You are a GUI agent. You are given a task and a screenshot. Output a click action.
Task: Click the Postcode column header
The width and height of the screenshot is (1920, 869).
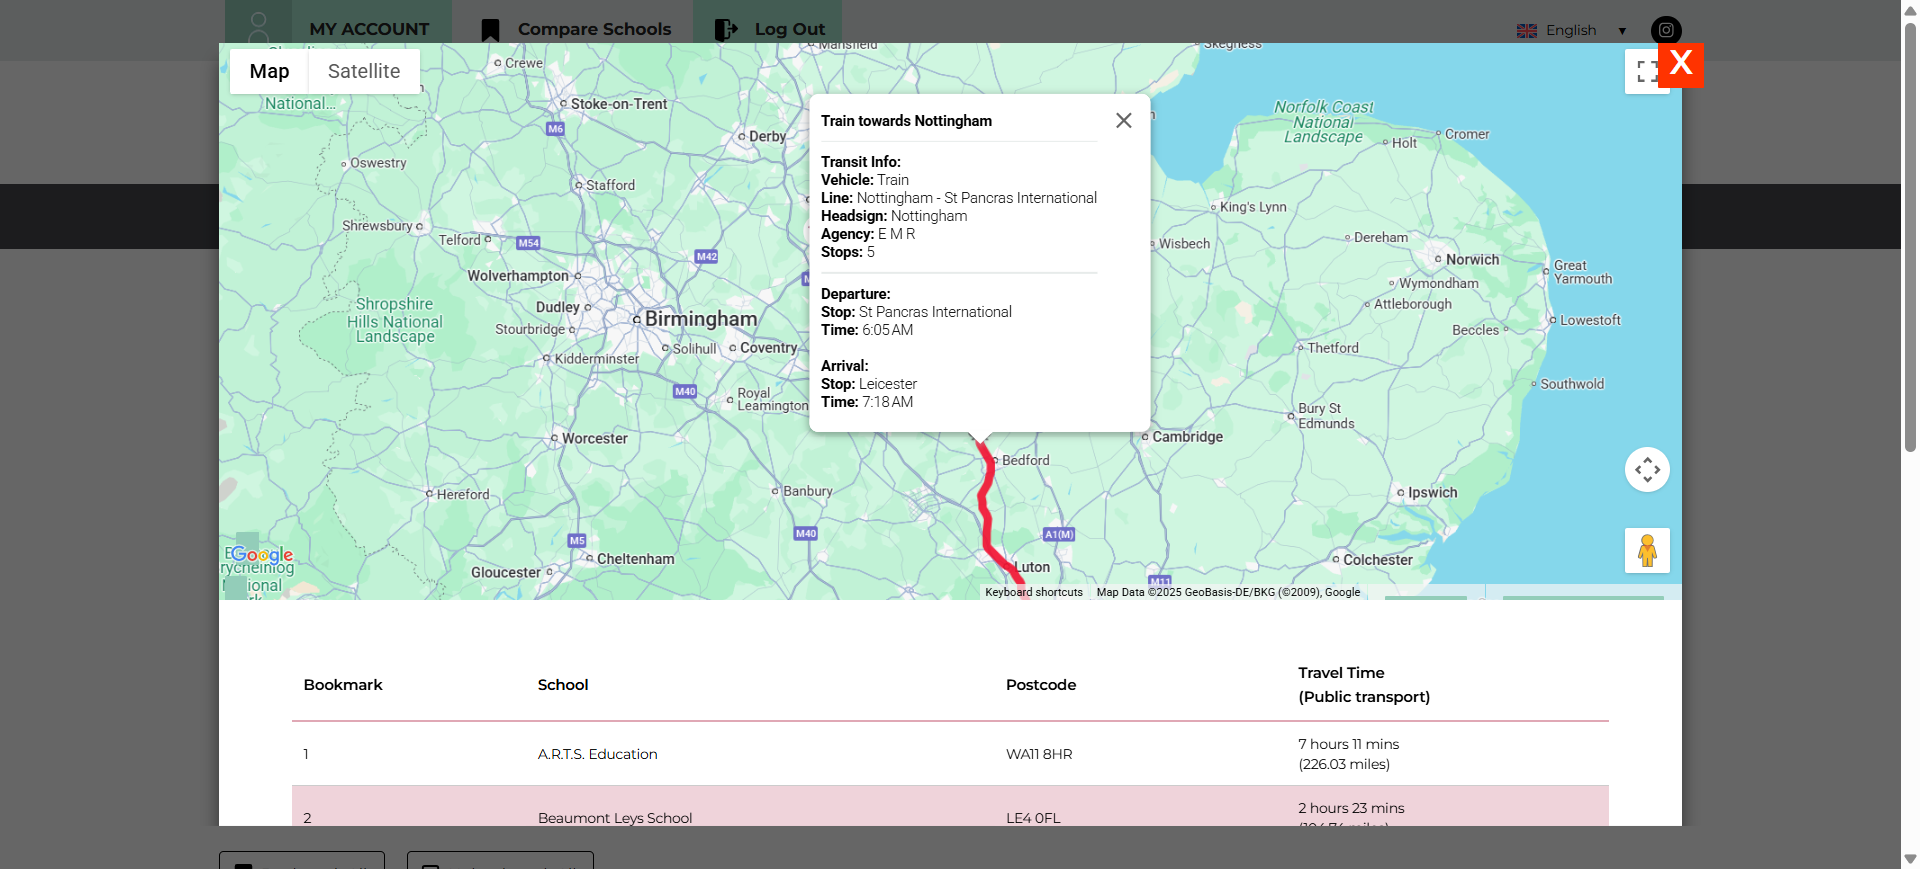coord(1041,685)
